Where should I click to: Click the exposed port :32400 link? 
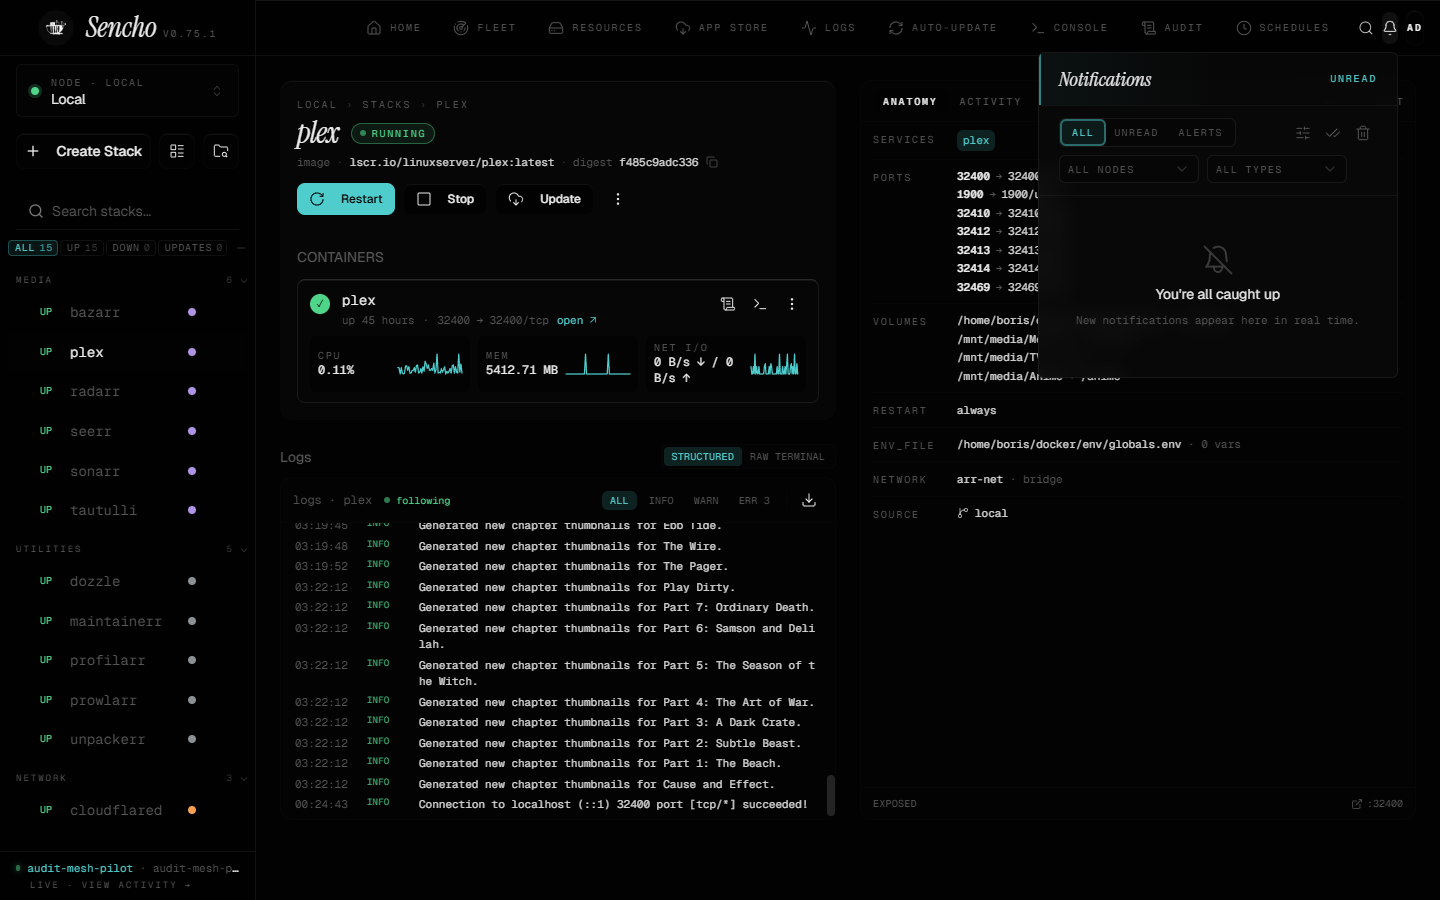(x=1377, y=804)
